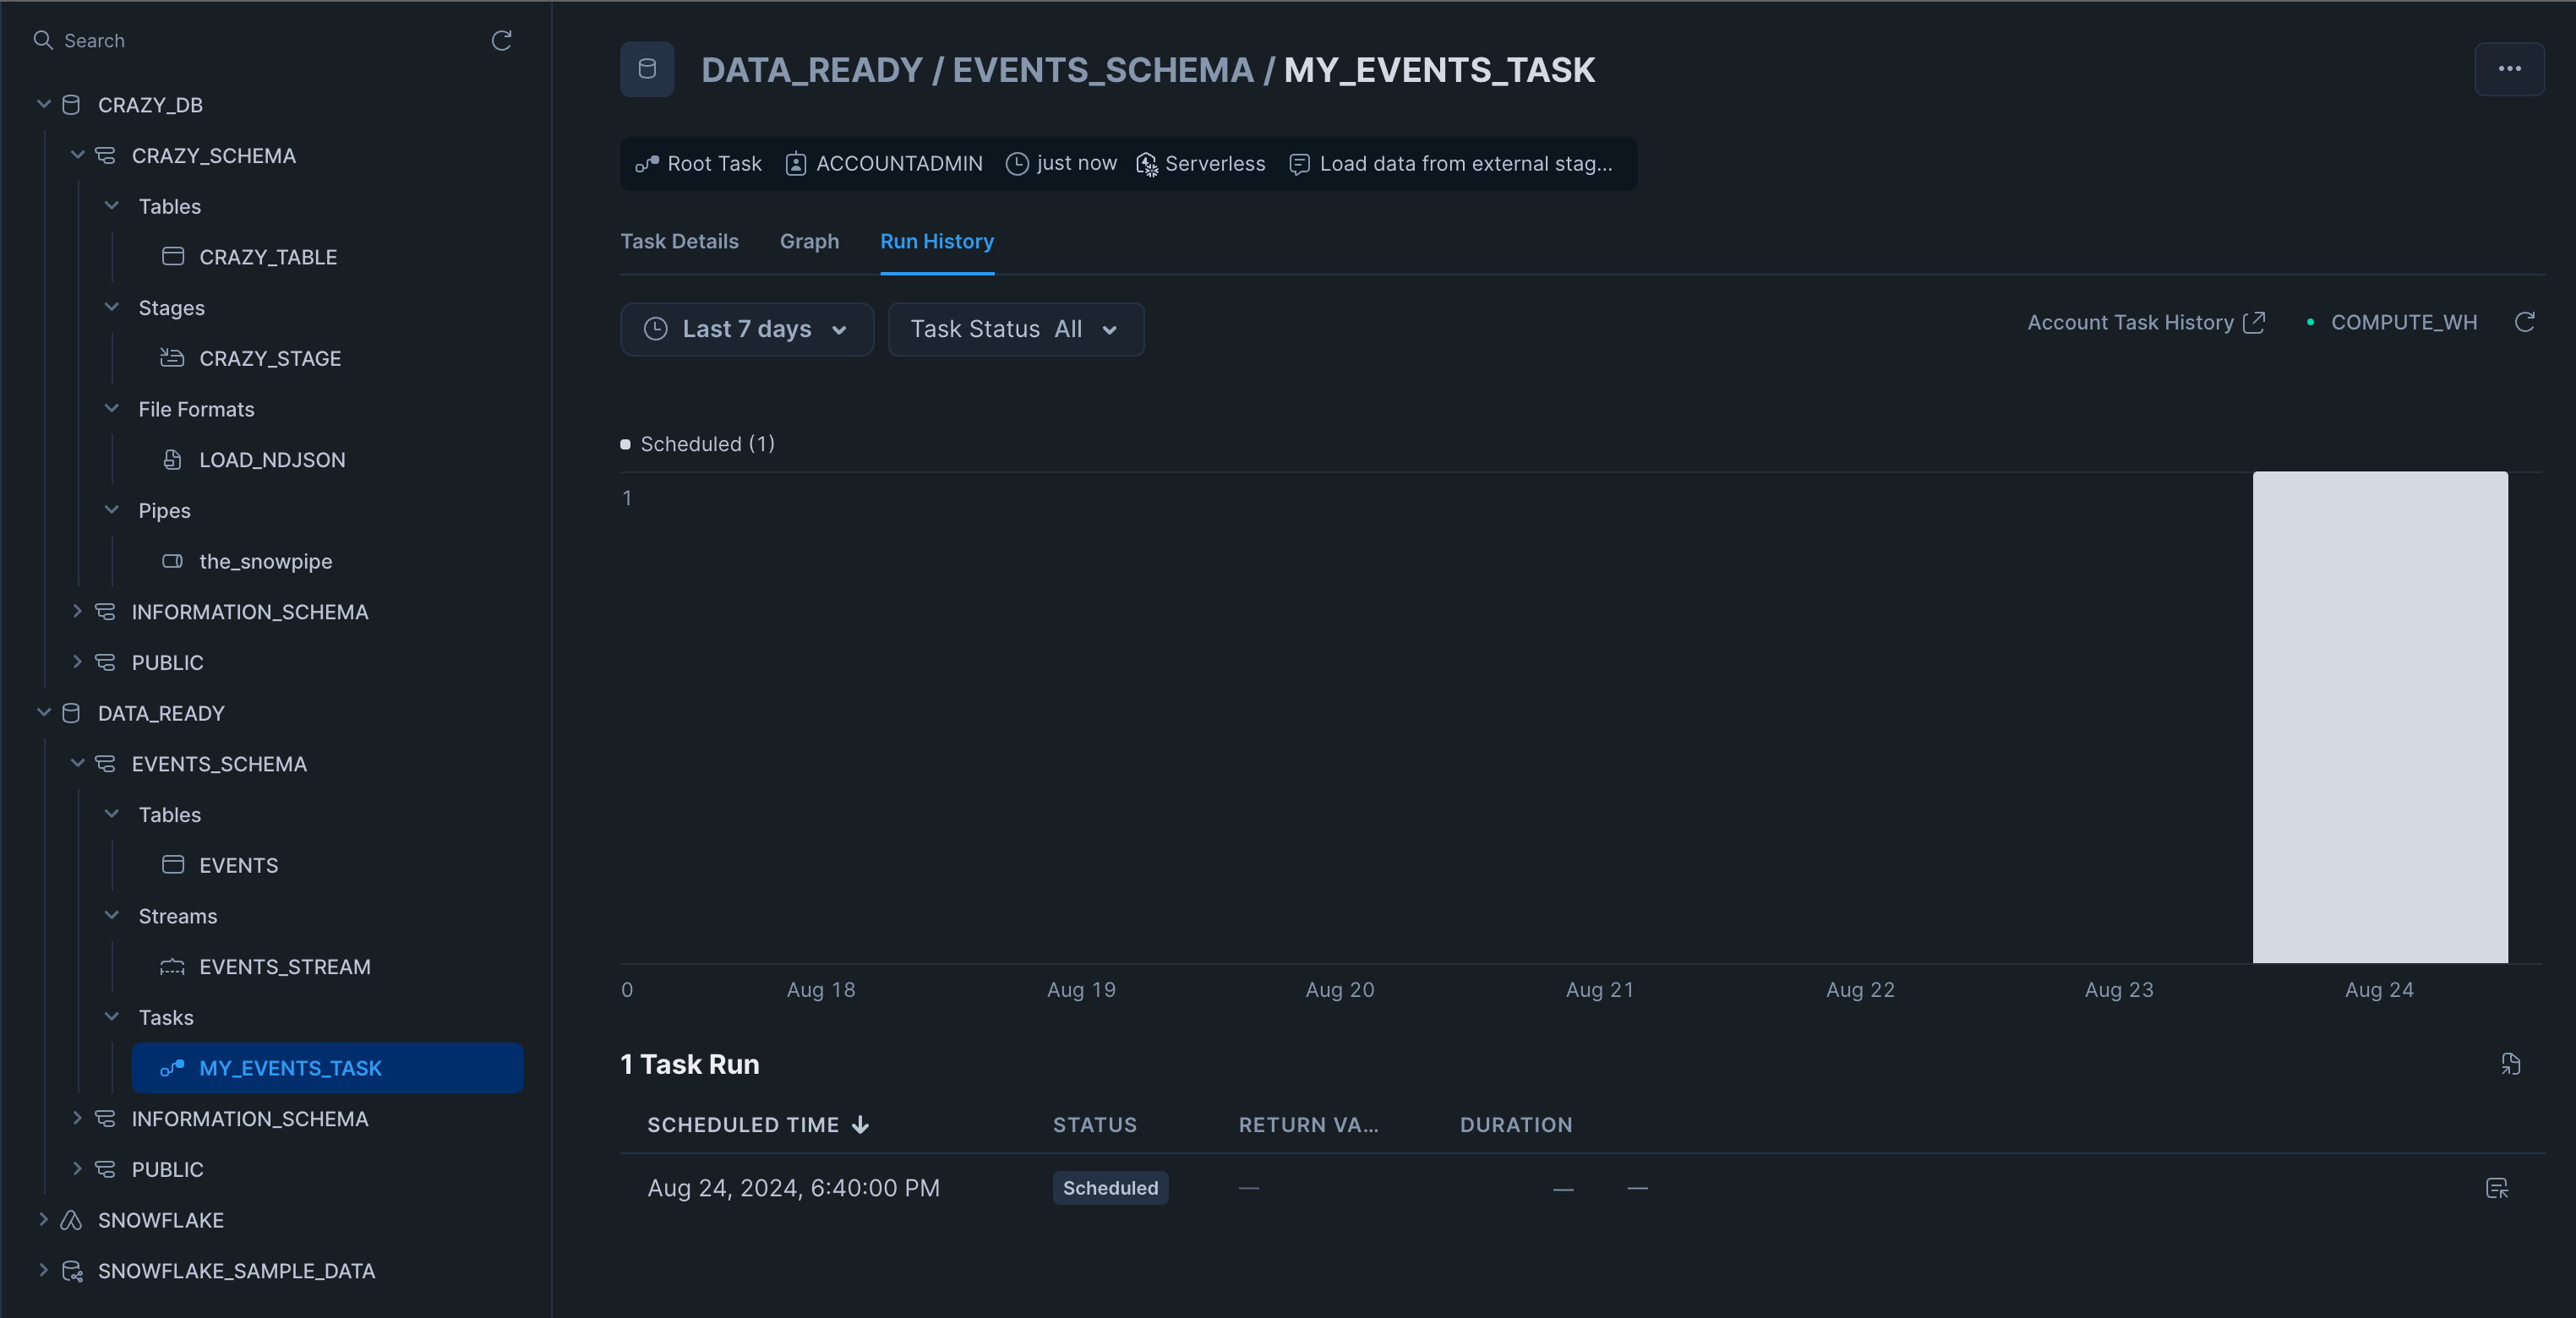Select the Run History tab
Screen dimensions: 2576x1318
pos(936,241)
